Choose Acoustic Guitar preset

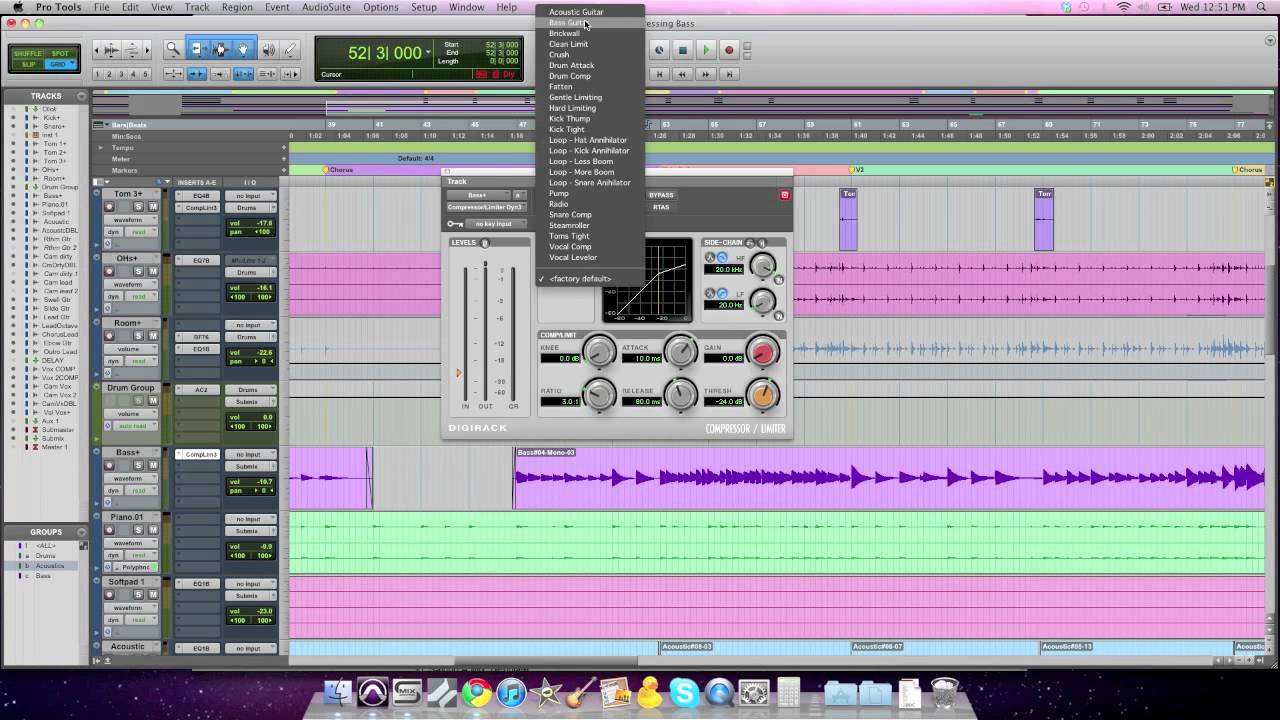591,12
